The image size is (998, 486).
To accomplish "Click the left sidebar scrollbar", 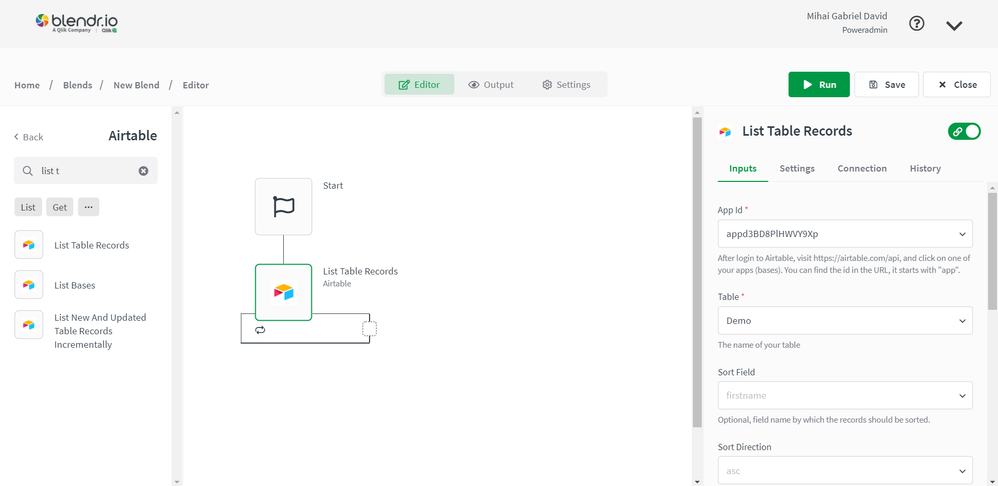I will tap(177, 296).
